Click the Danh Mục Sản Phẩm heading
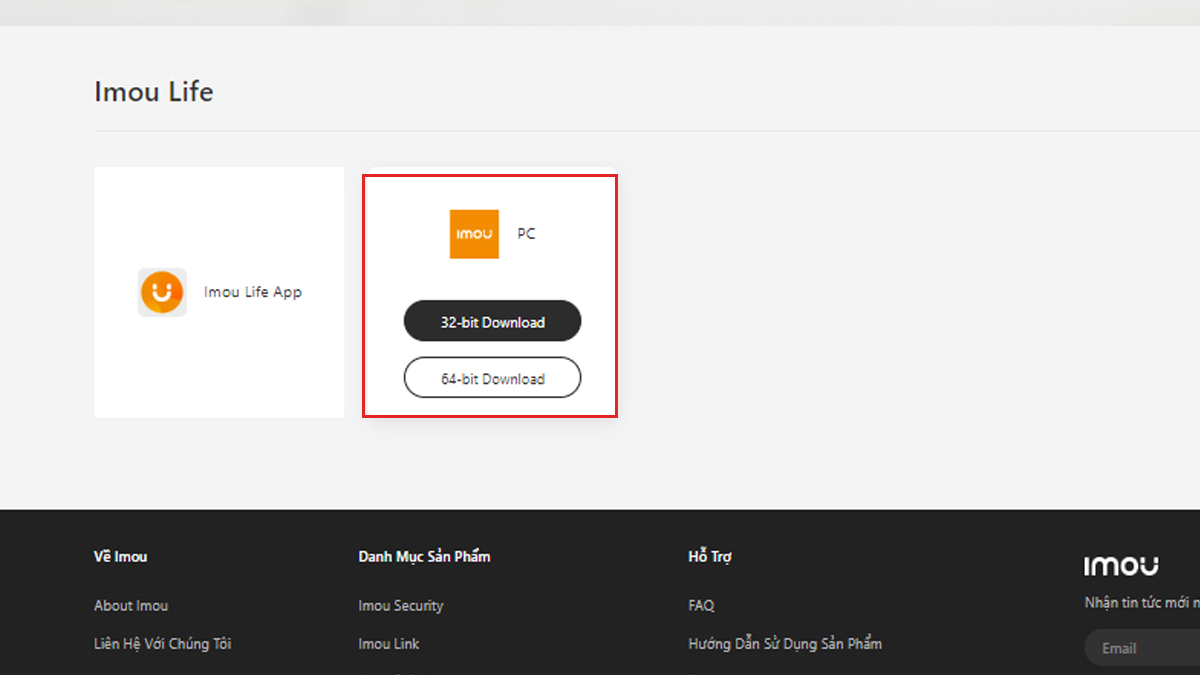 click(x=424, y=556)
